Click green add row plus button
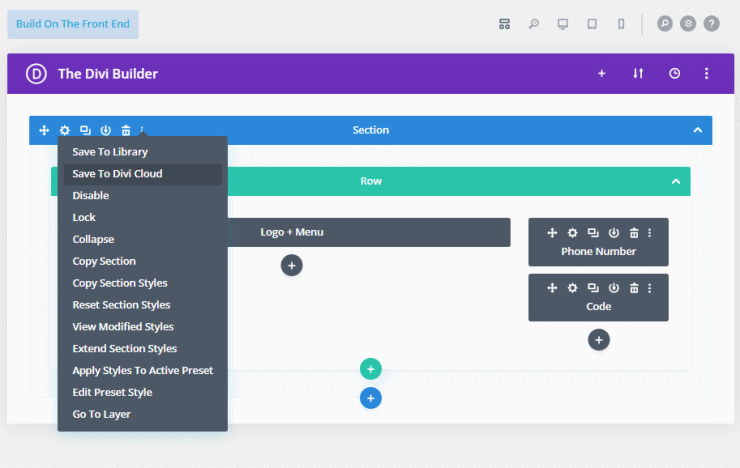The image size is (740, 468). [370, 369]
